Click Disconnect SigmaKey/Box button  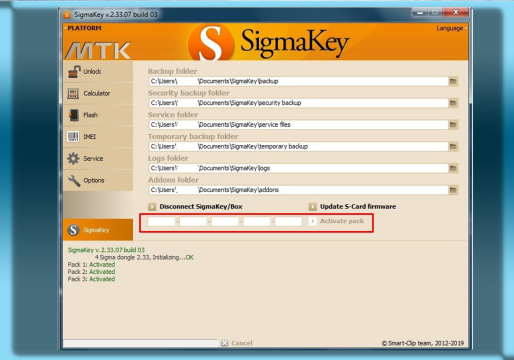click(195, 207)
